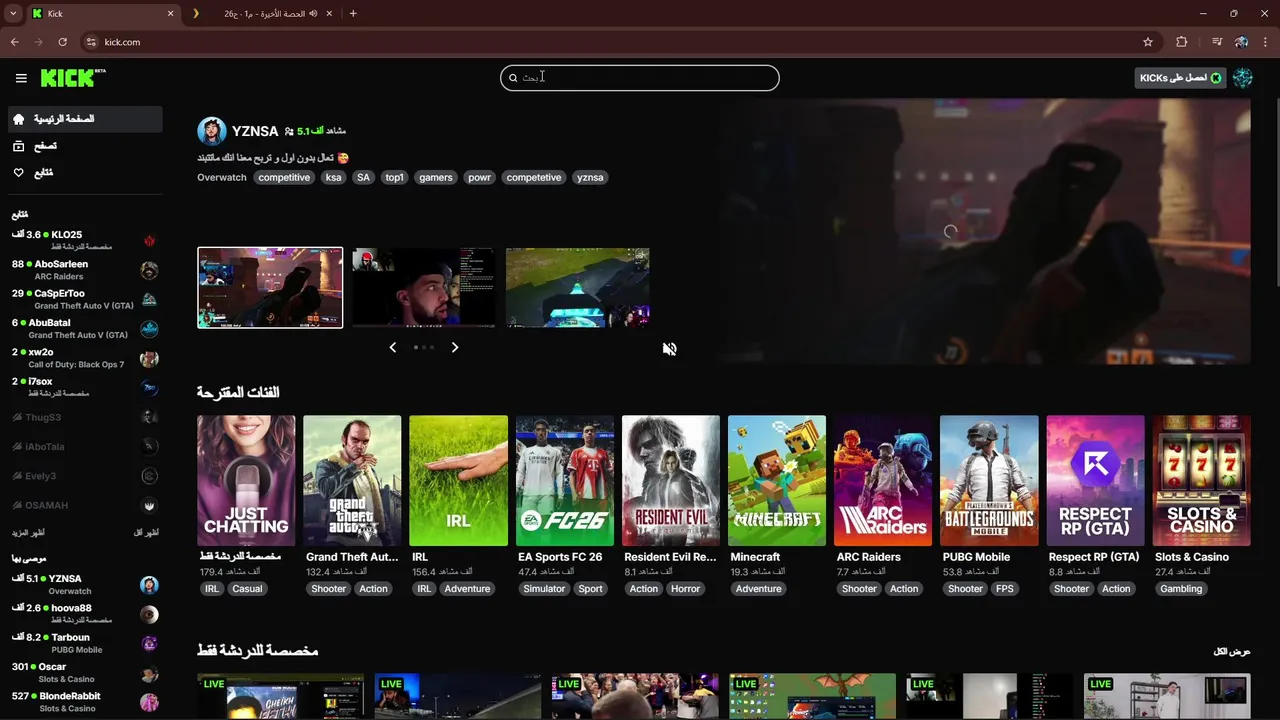1280x720 pixels.
Task: Open the hamburger sidebar menu
Action: click(x=21, y=78)
